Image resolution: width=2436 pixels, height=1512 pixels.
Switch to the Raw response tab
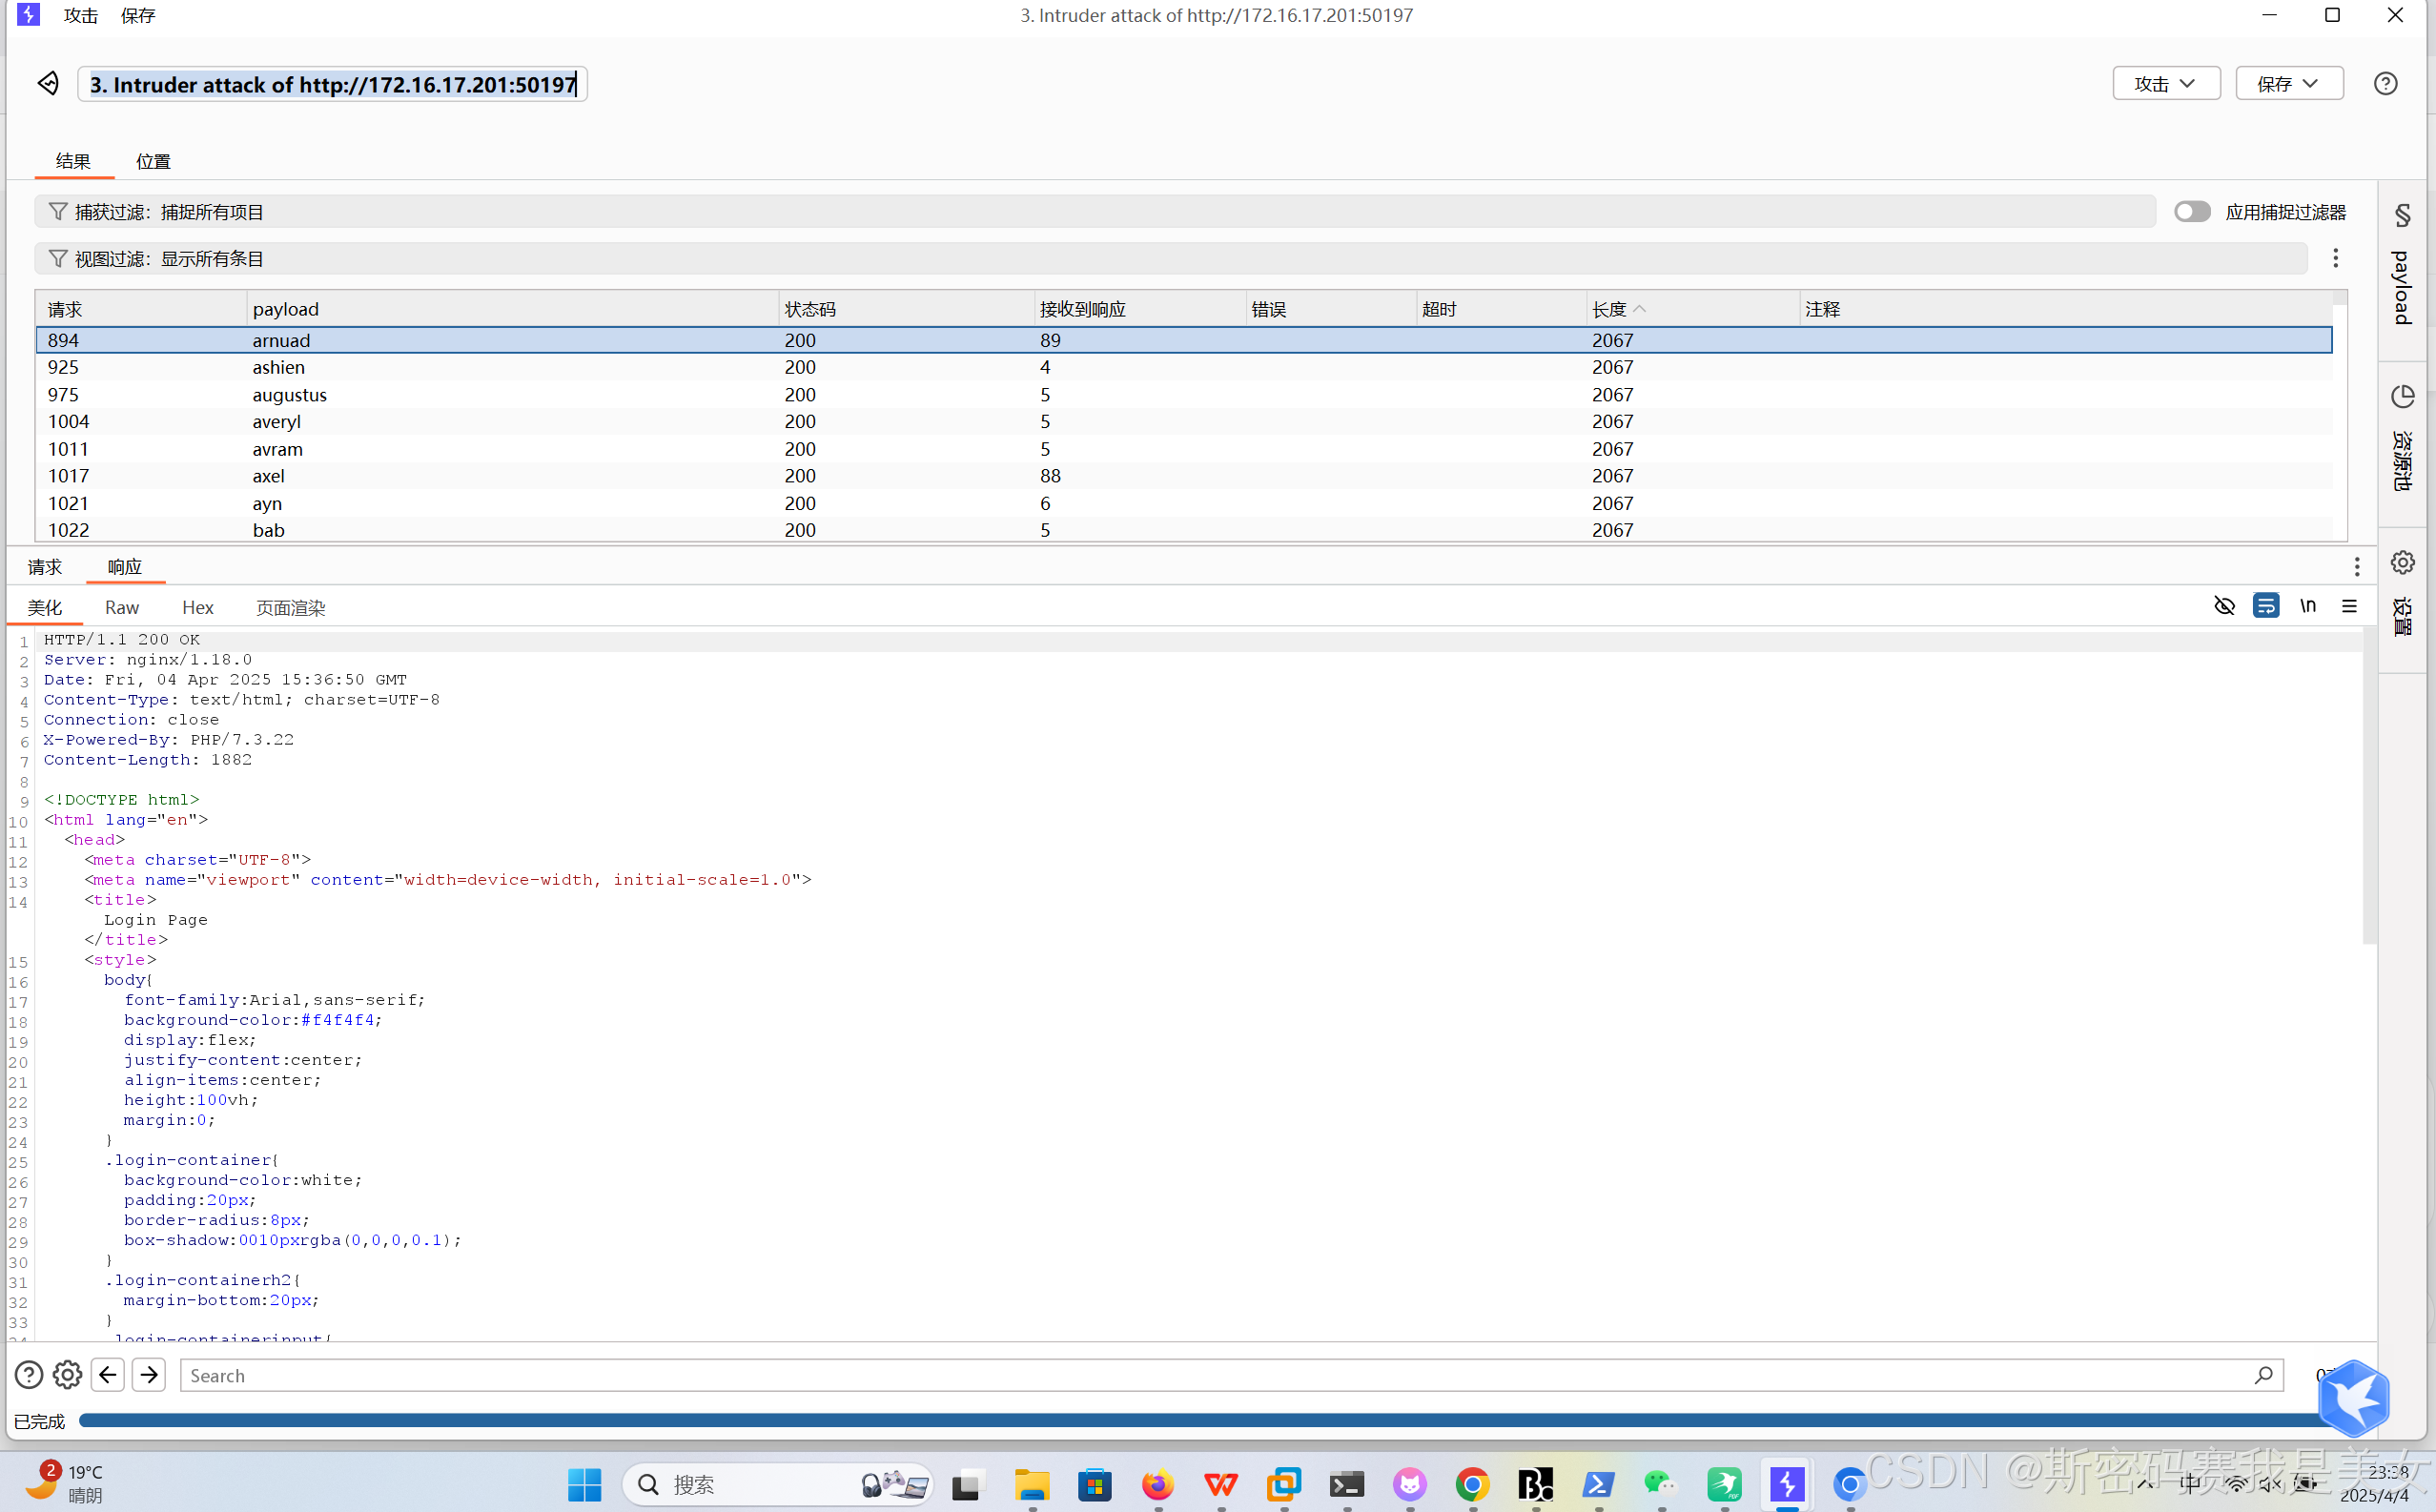[121, 608]
